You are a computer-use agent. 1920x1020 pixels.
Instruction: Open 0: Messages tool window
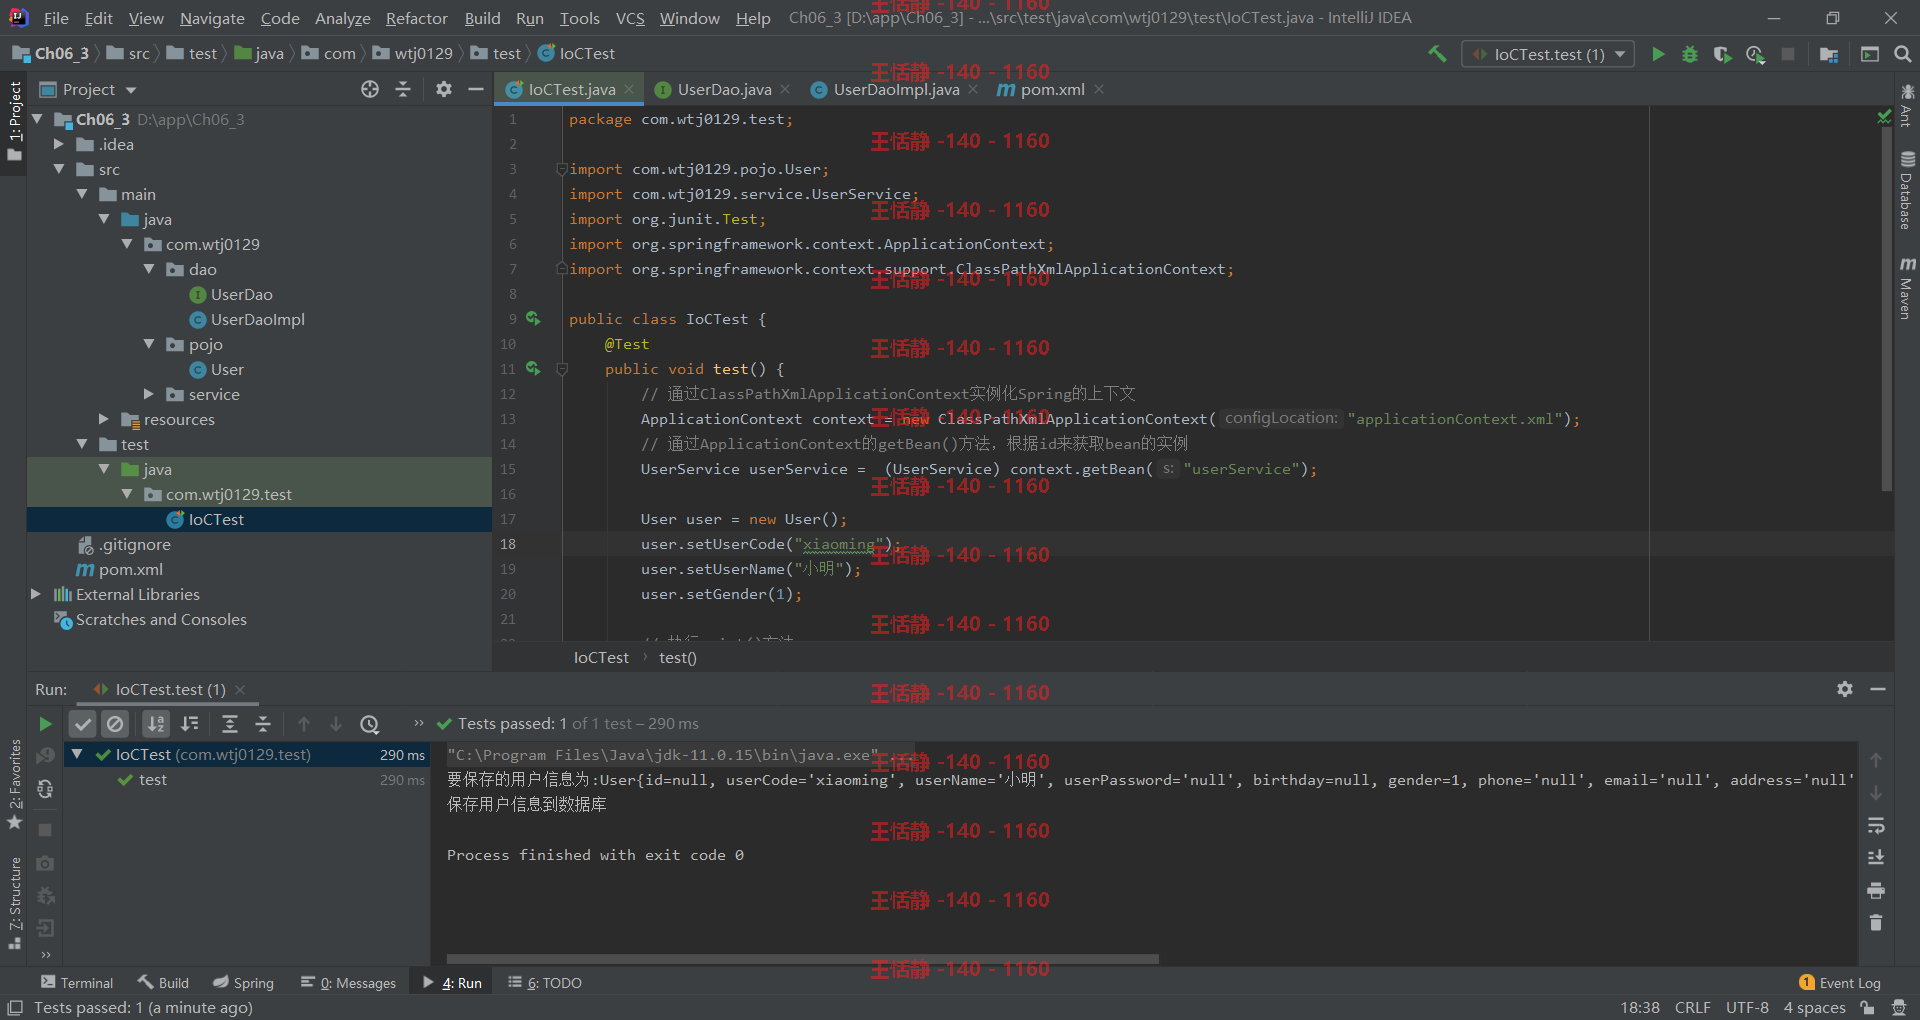click(348, 983)
